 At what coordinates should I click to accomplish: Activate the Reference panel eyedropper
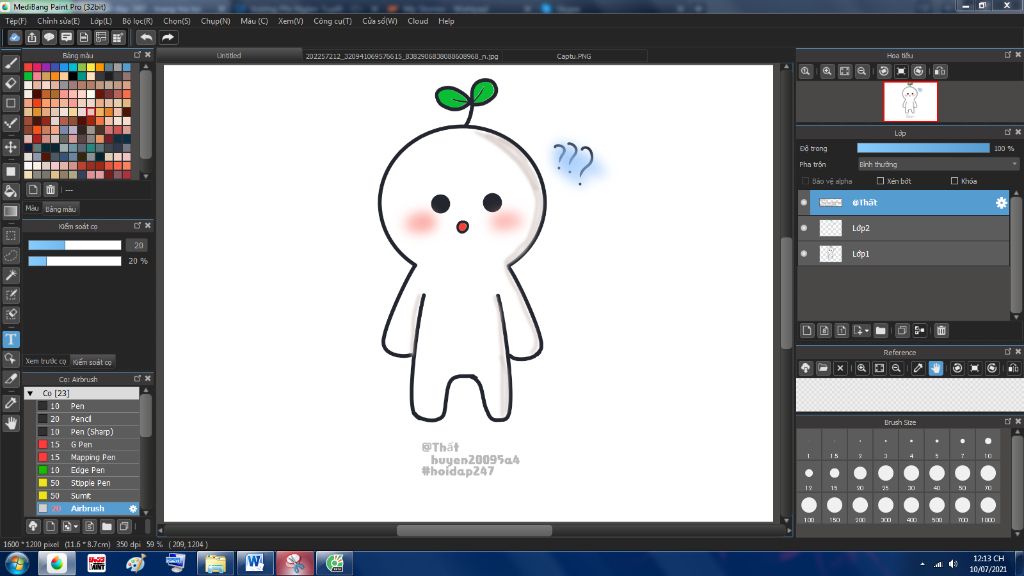[x=918, y=368]
